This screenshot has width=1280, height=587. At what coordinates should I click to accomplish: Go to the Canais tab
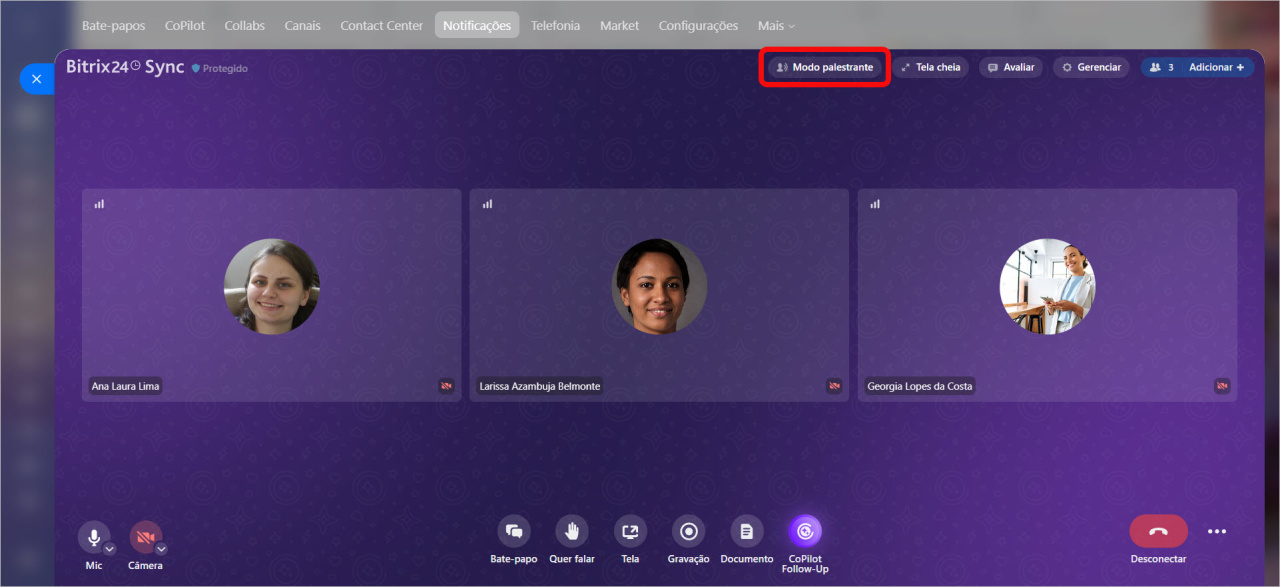[x=303, y=25]
